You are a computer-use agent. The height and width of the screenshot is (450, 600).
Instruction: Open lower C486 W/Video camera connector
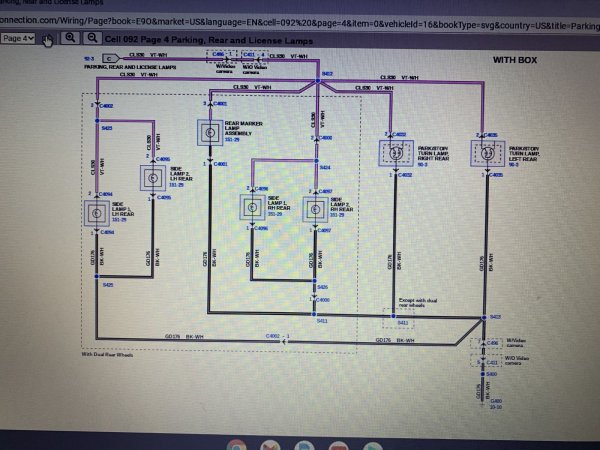point(492,343)
